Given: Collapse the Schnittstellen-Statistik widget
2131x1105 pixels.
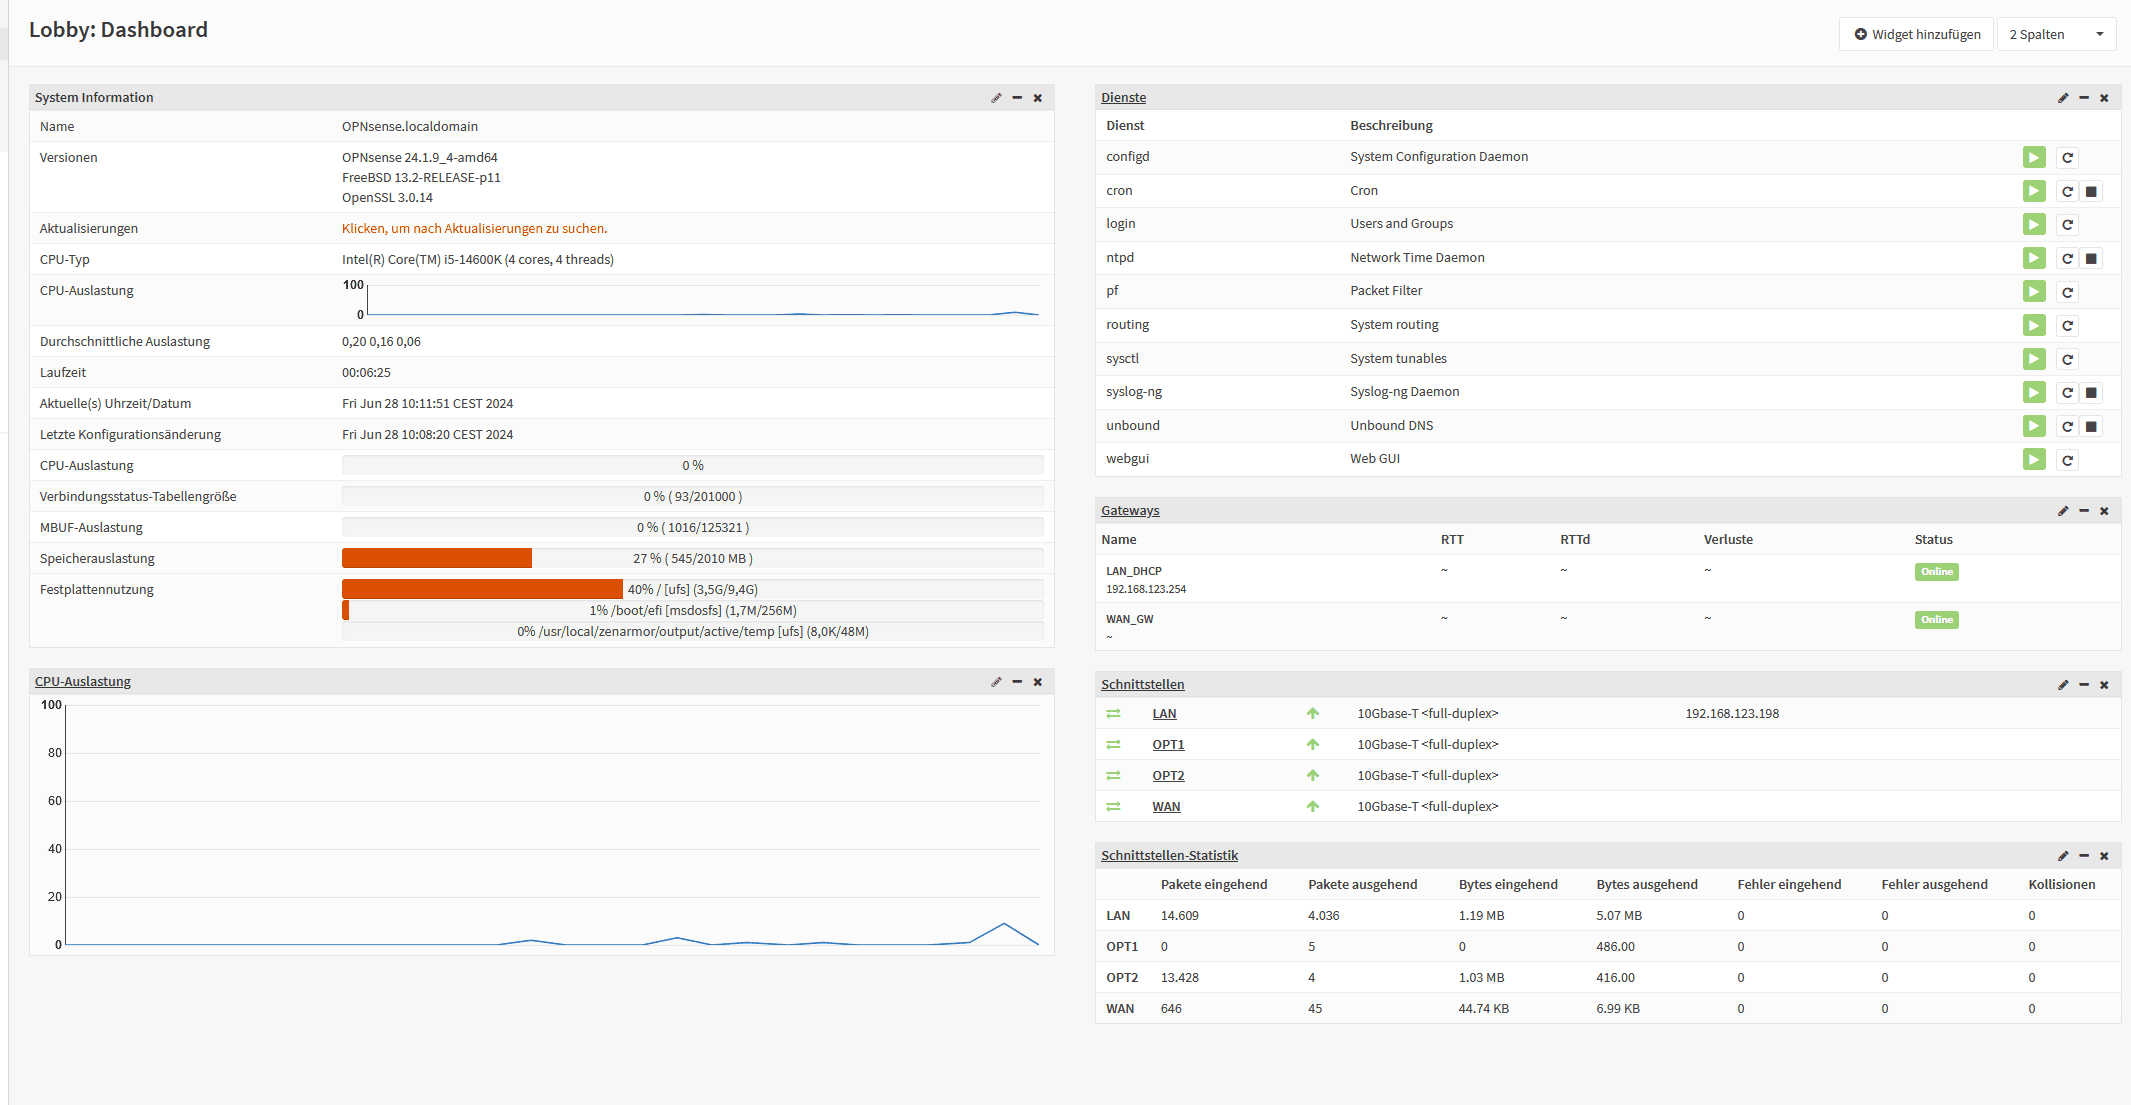Looking at the screenshot, I should click(x=2084, y=856).
